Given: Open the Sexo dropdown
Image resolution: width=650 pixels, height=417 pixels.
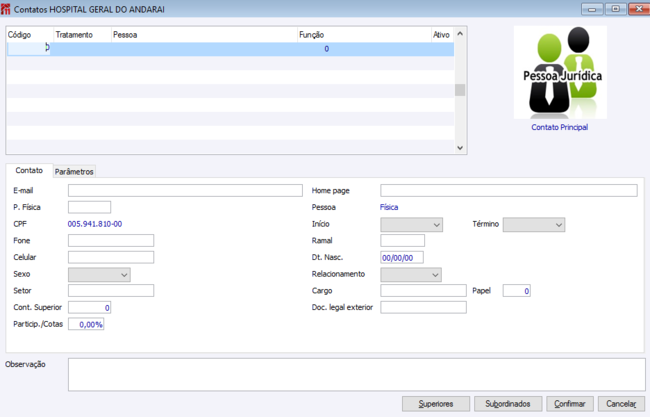Looking at the screenshot, I should point(99,275).
